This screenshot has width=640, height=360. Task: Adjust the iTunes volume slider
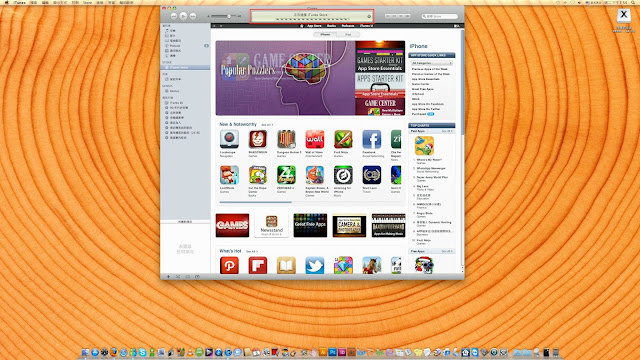point(224,16)
